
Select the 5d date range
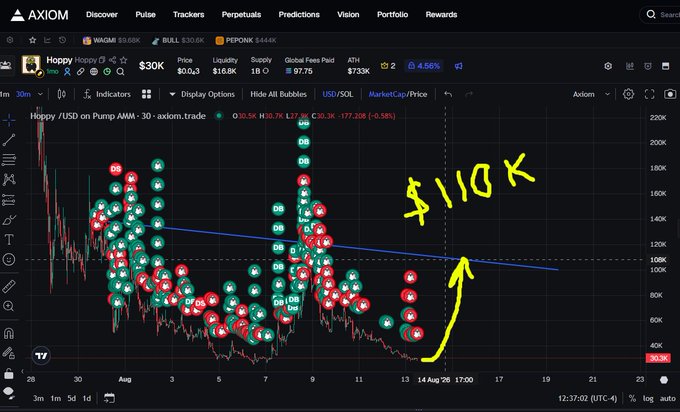click(72, 398)
